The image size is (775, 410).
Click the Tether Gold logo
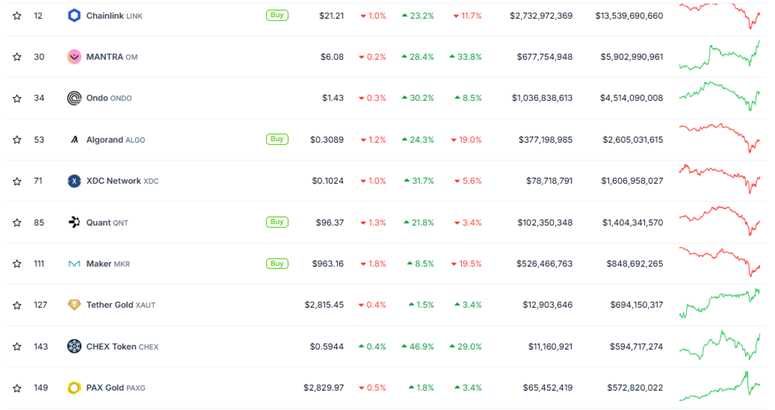tap(74, 305)
